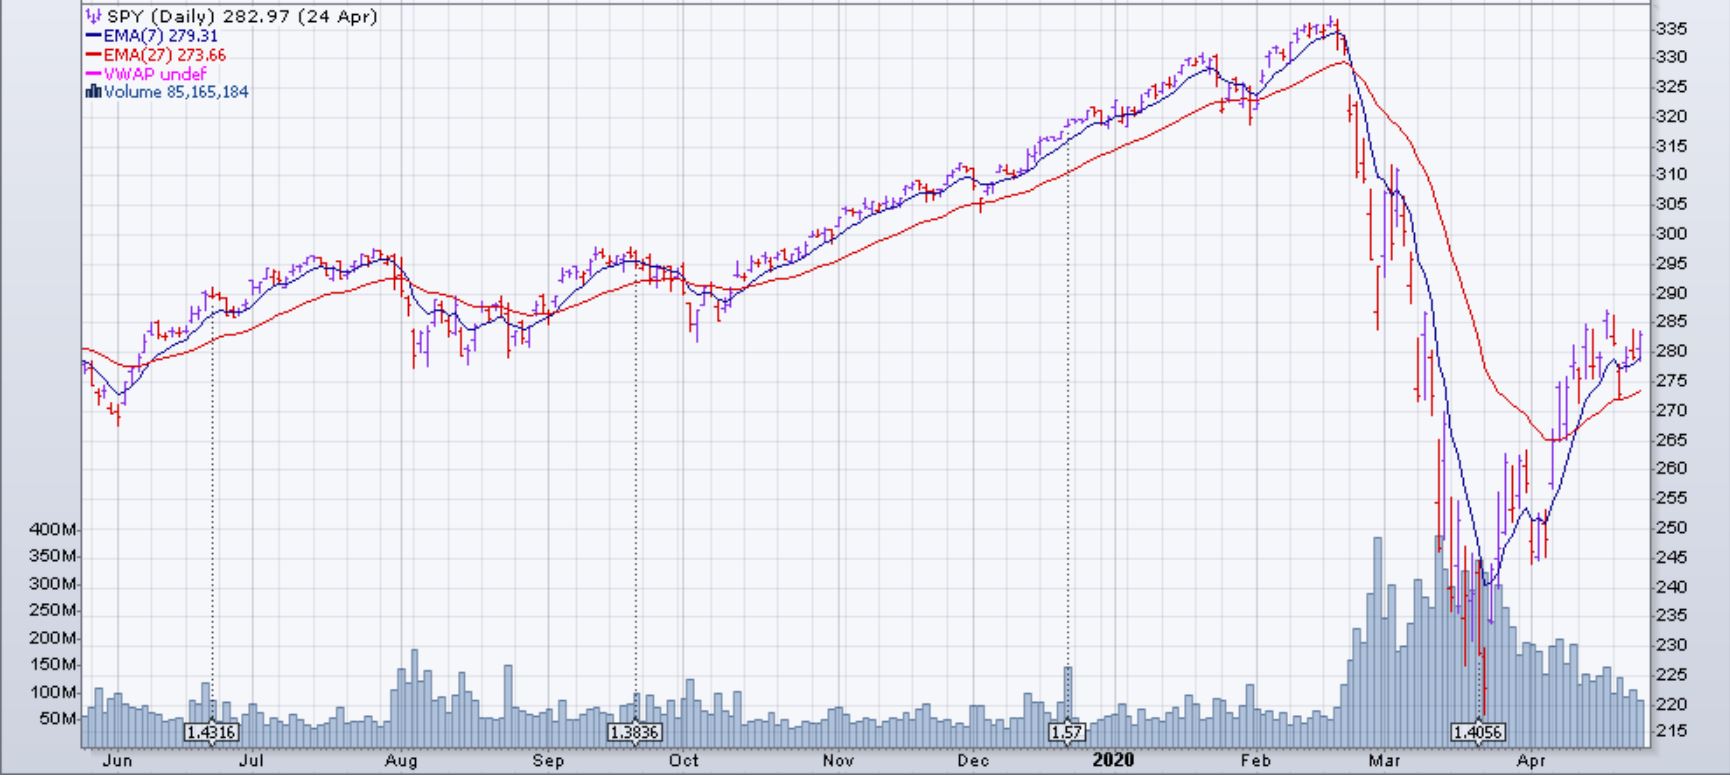Click the 1.4056 marker label in March

(x=1479, y=733)
